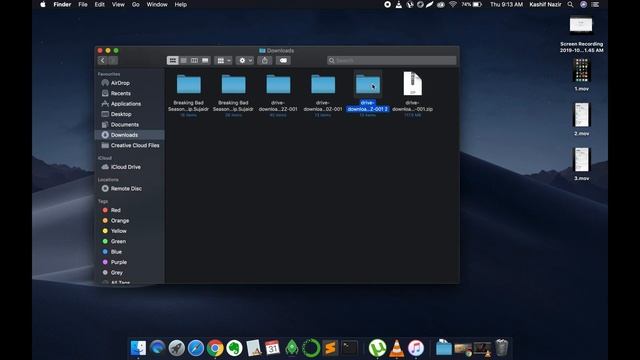The image size is (640, 360).
Task: Open the Go menu
Action: click(x=136, y=4)
